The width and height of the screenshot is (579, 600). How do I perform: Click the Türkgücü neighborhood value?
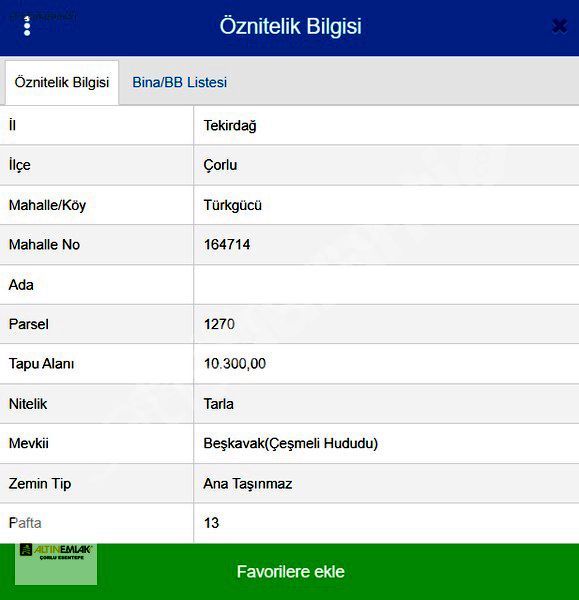[233, 205]
